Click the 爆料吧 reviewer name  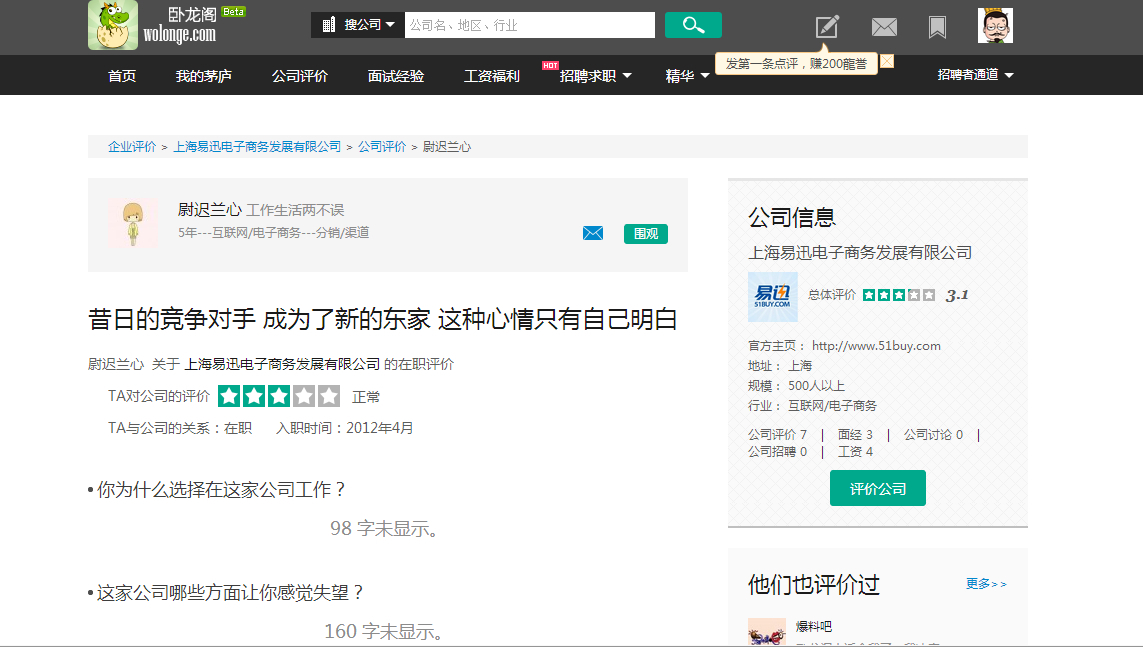pyautogui.click(x=814, y=627)
